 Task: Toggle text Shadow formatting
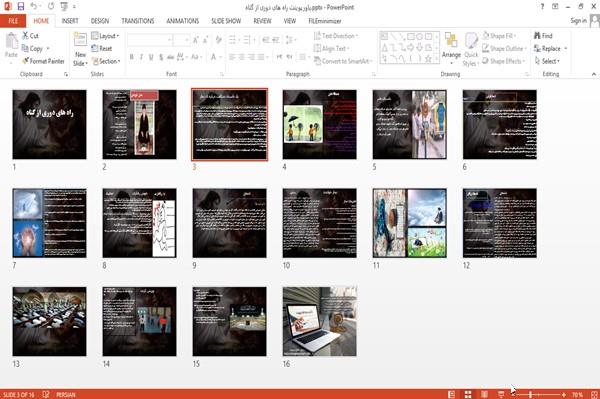(x=161, y=57)
